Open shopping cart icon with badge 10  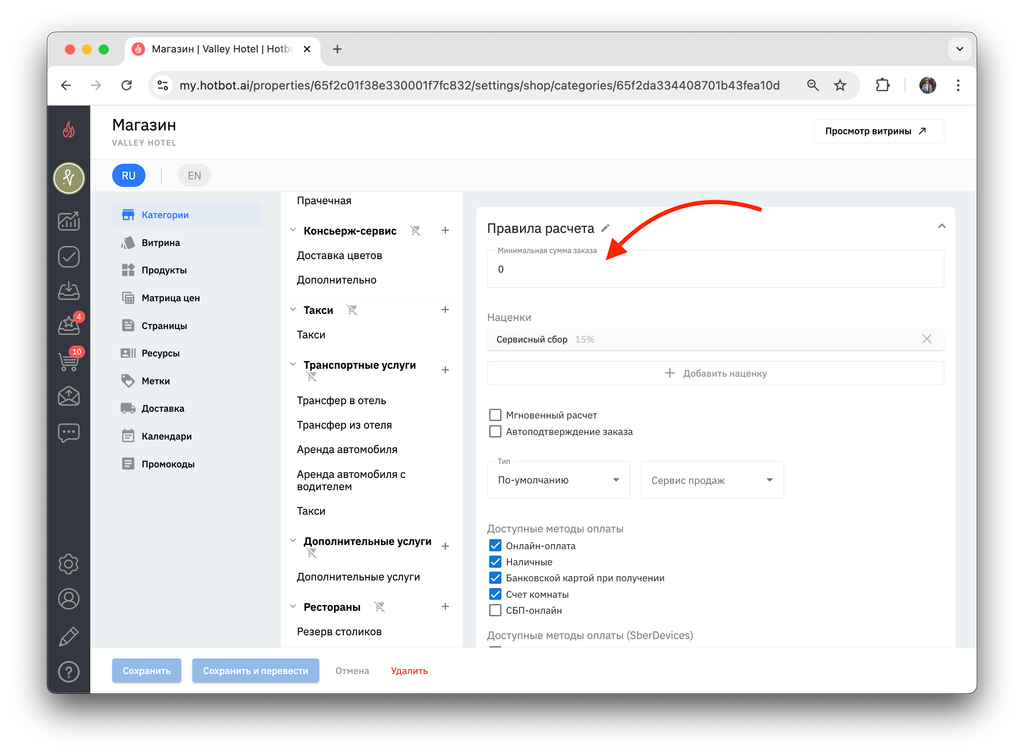pyautogui.click(x=69, y=360)
